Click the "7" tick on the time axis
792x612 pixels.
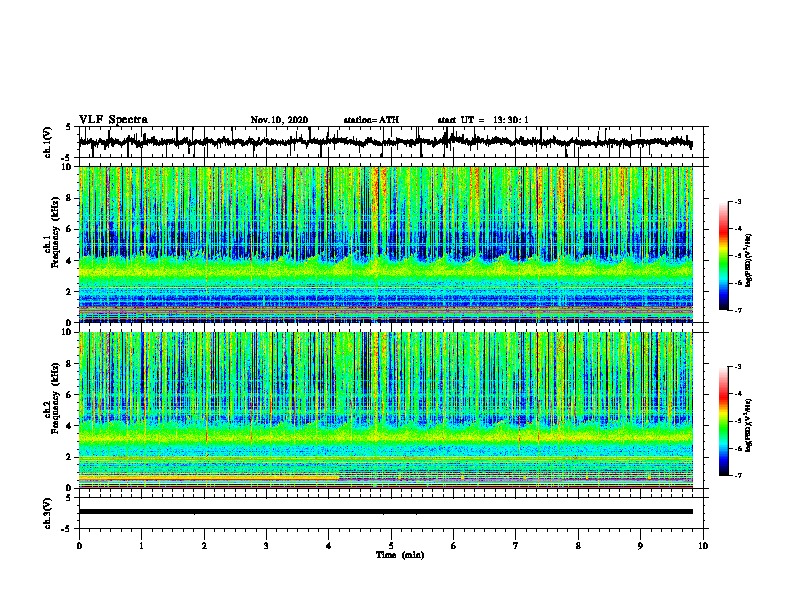tap(516, 546)
